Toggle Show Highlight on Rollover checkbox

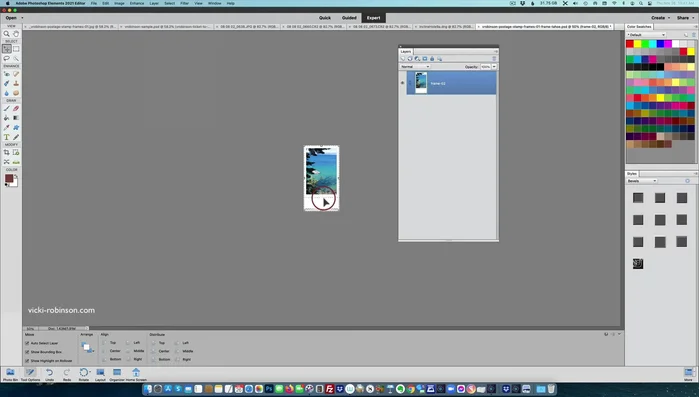point(27,360)
